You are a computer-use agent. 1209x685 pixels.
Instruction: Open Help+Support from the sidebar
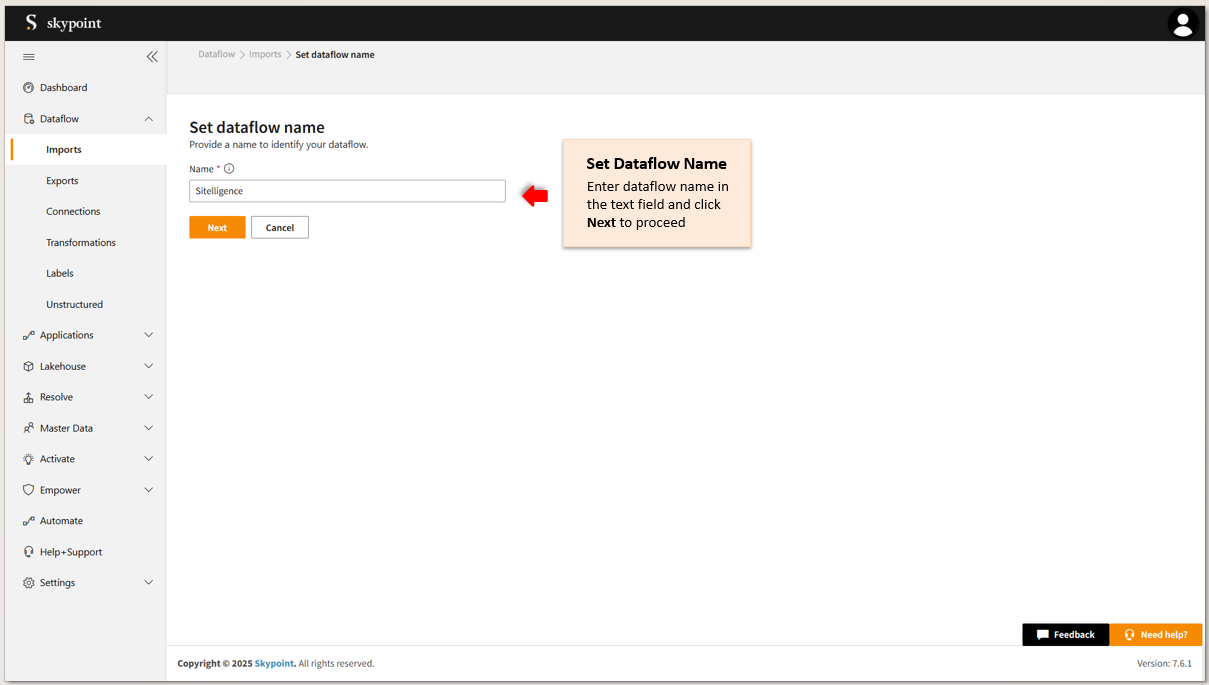[70, 552]
